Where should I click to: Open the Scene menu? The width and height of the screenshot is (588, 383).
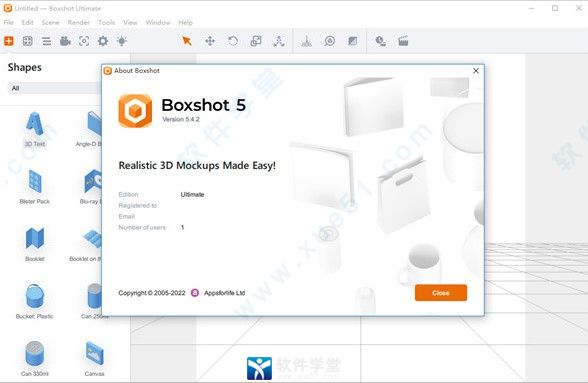coord(51,23)
